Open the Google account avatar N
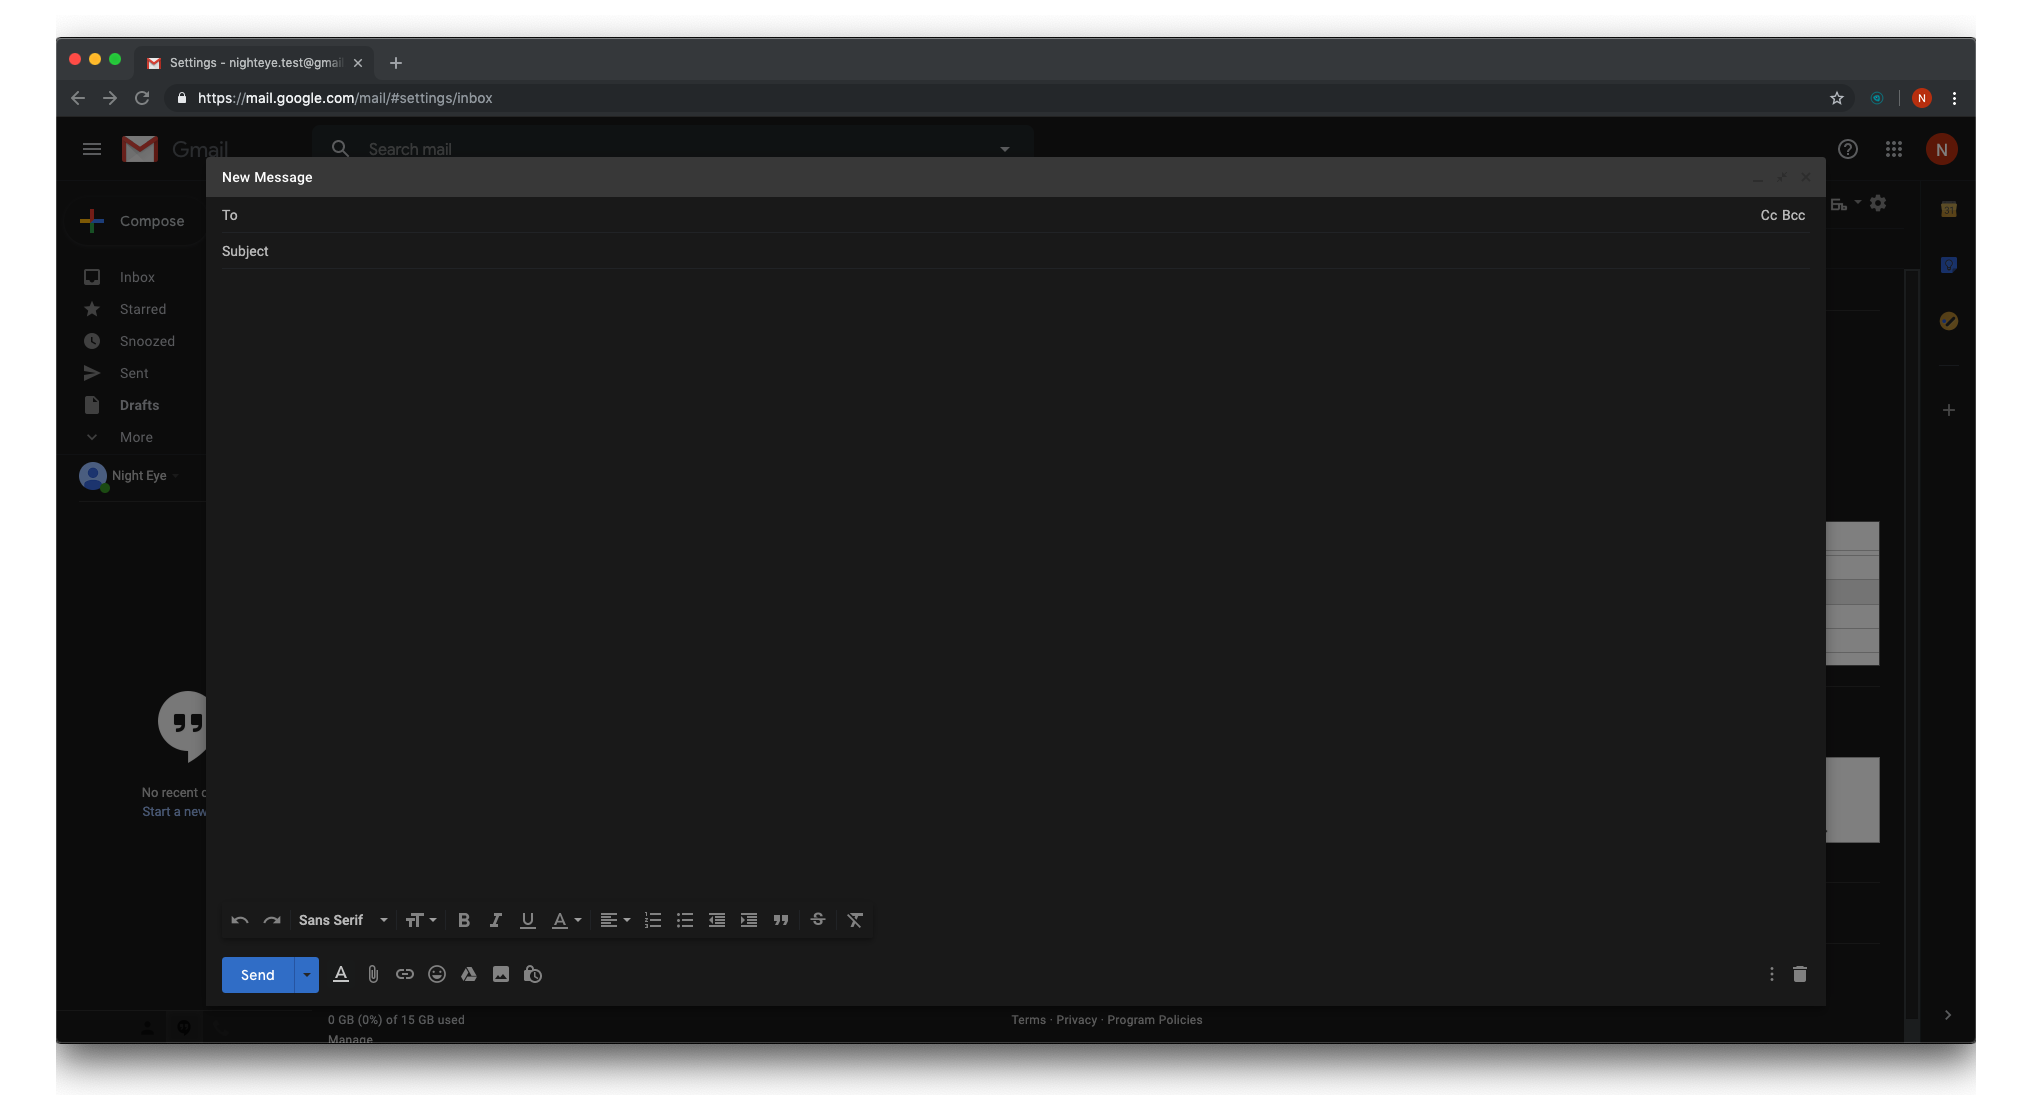Viewport: 2032px width, 1117px height. coord(1942,149)
